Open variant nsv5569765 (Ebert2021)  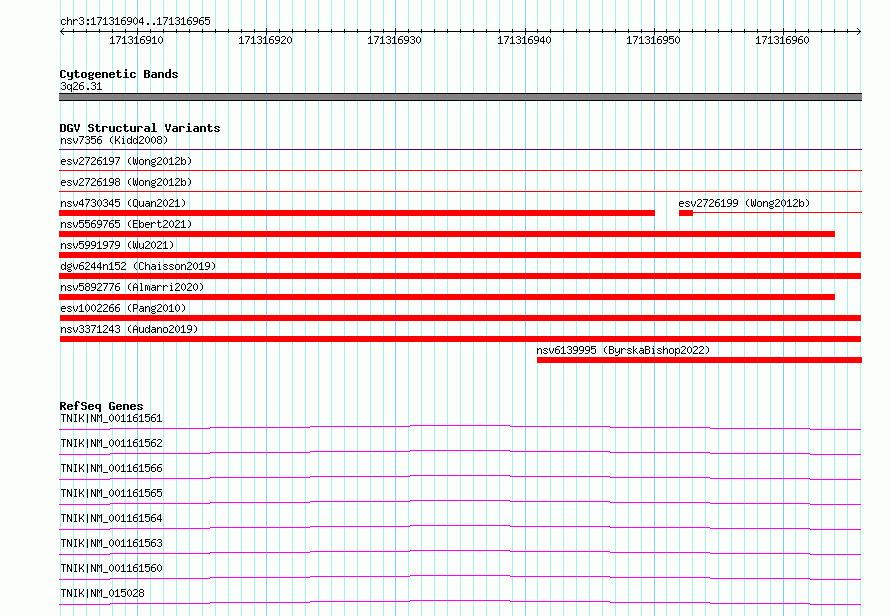126,224
